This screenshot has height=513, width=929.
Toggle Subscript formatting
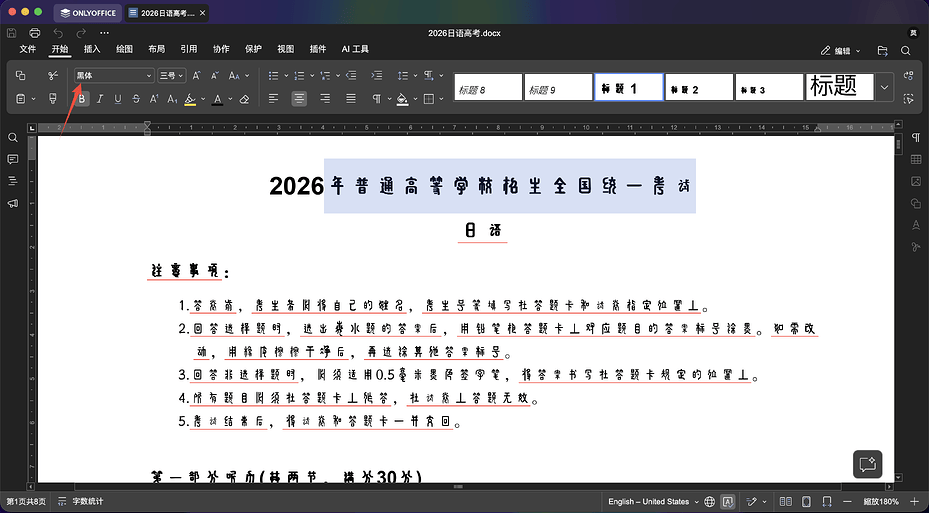point(172,99)
